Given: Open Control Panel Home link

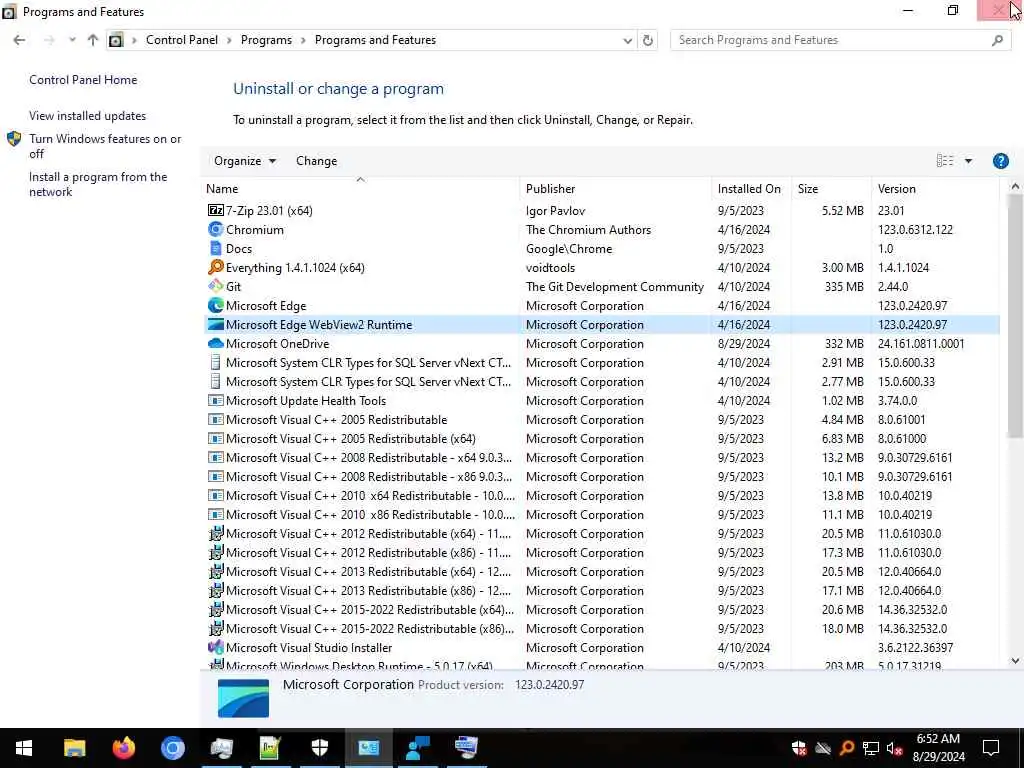Looking at the screenshot, I should [83, 80].
